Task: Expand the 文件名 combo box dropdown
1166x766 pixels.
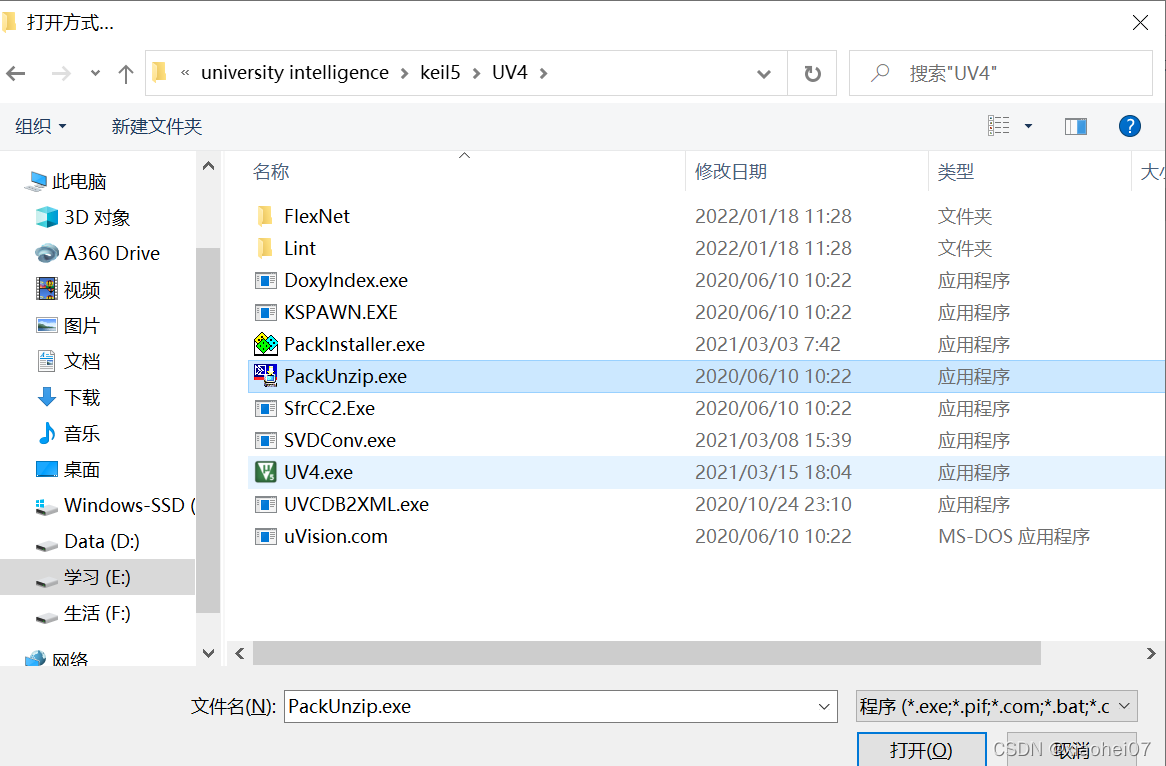Action: (824, 707)
